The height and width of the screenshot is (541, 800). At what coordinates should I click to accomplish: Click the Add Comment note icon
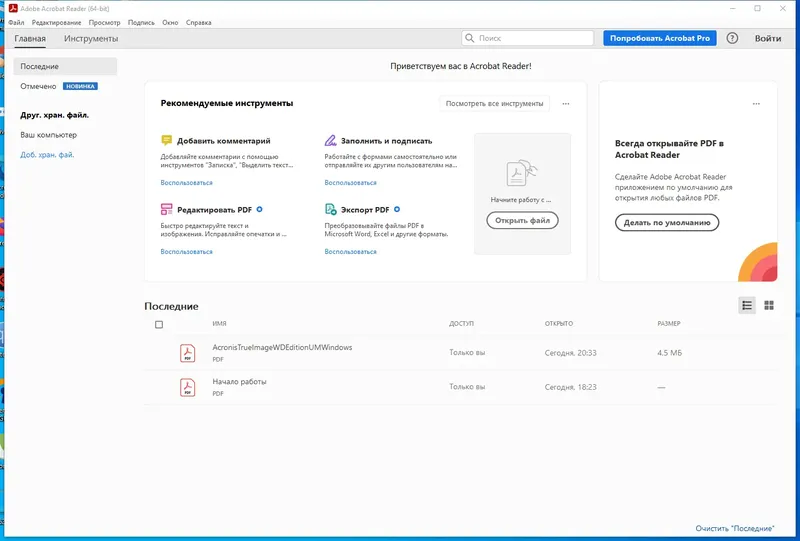click(x=166, y=140)
